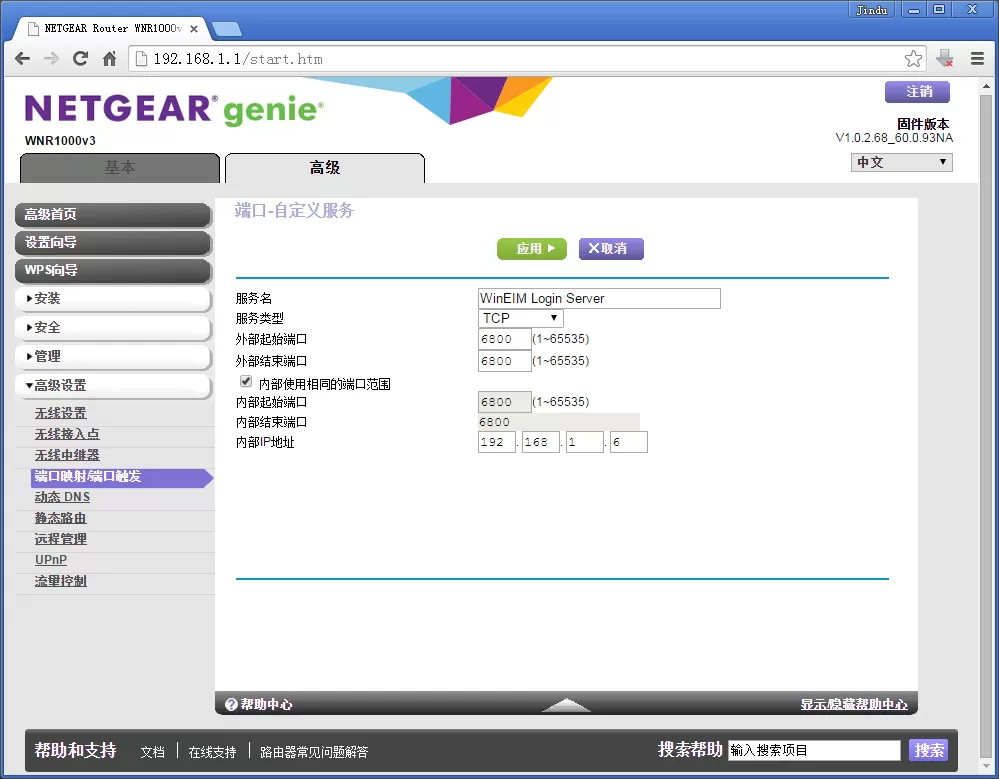This screenshot has height=779, width=999.
Task: Reload the router page
Action: tap(80, 59)
